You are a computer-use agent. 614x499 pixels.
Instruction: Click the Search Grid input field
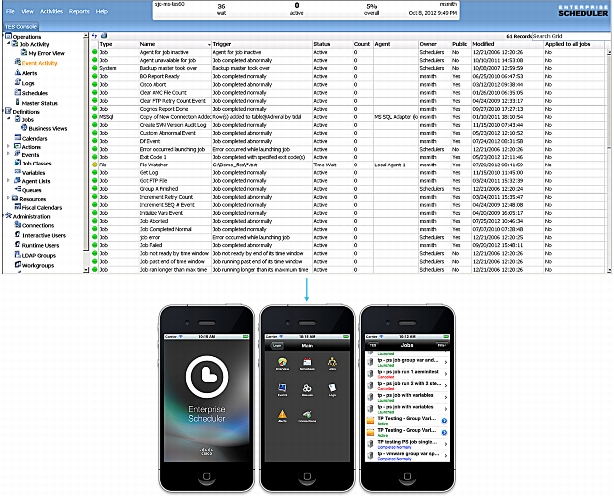tap(571, 36)
